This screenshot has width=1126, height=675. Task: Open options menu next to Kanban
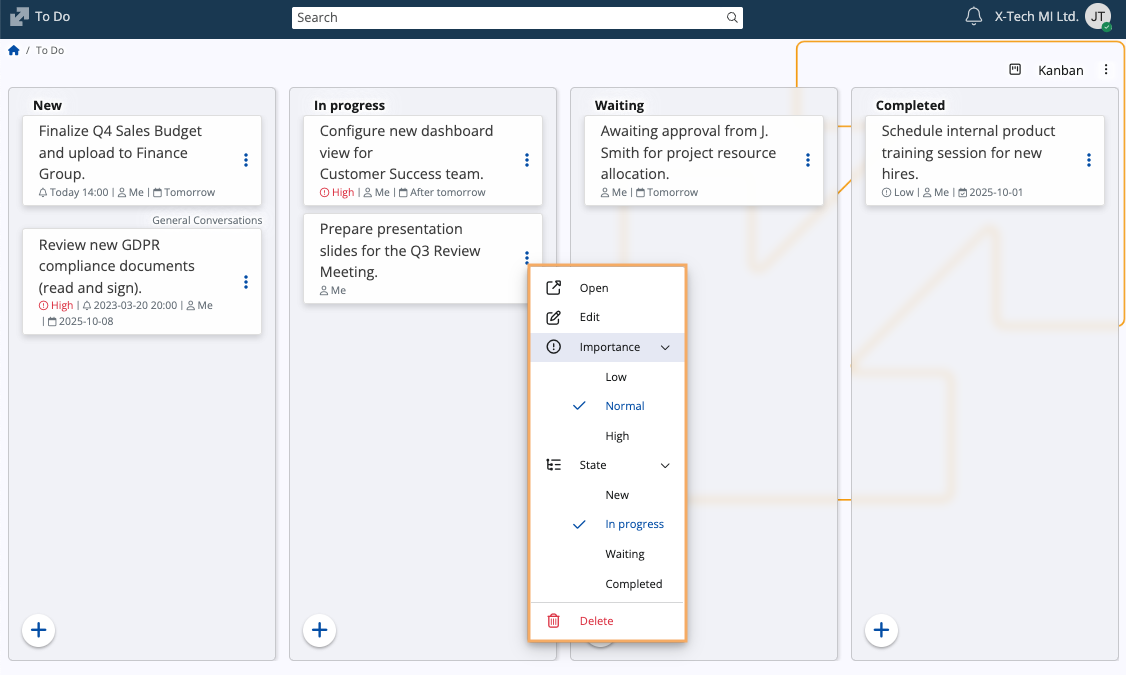pyautogui.click(x=1106, y=70)
